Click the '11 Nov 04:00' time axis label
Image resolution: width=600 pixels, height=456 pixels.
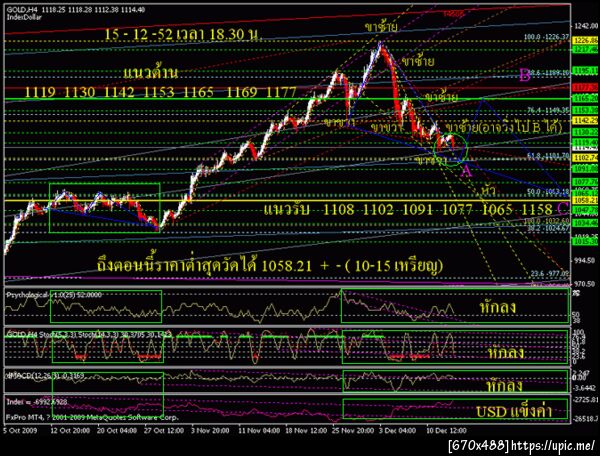(259, 430)
